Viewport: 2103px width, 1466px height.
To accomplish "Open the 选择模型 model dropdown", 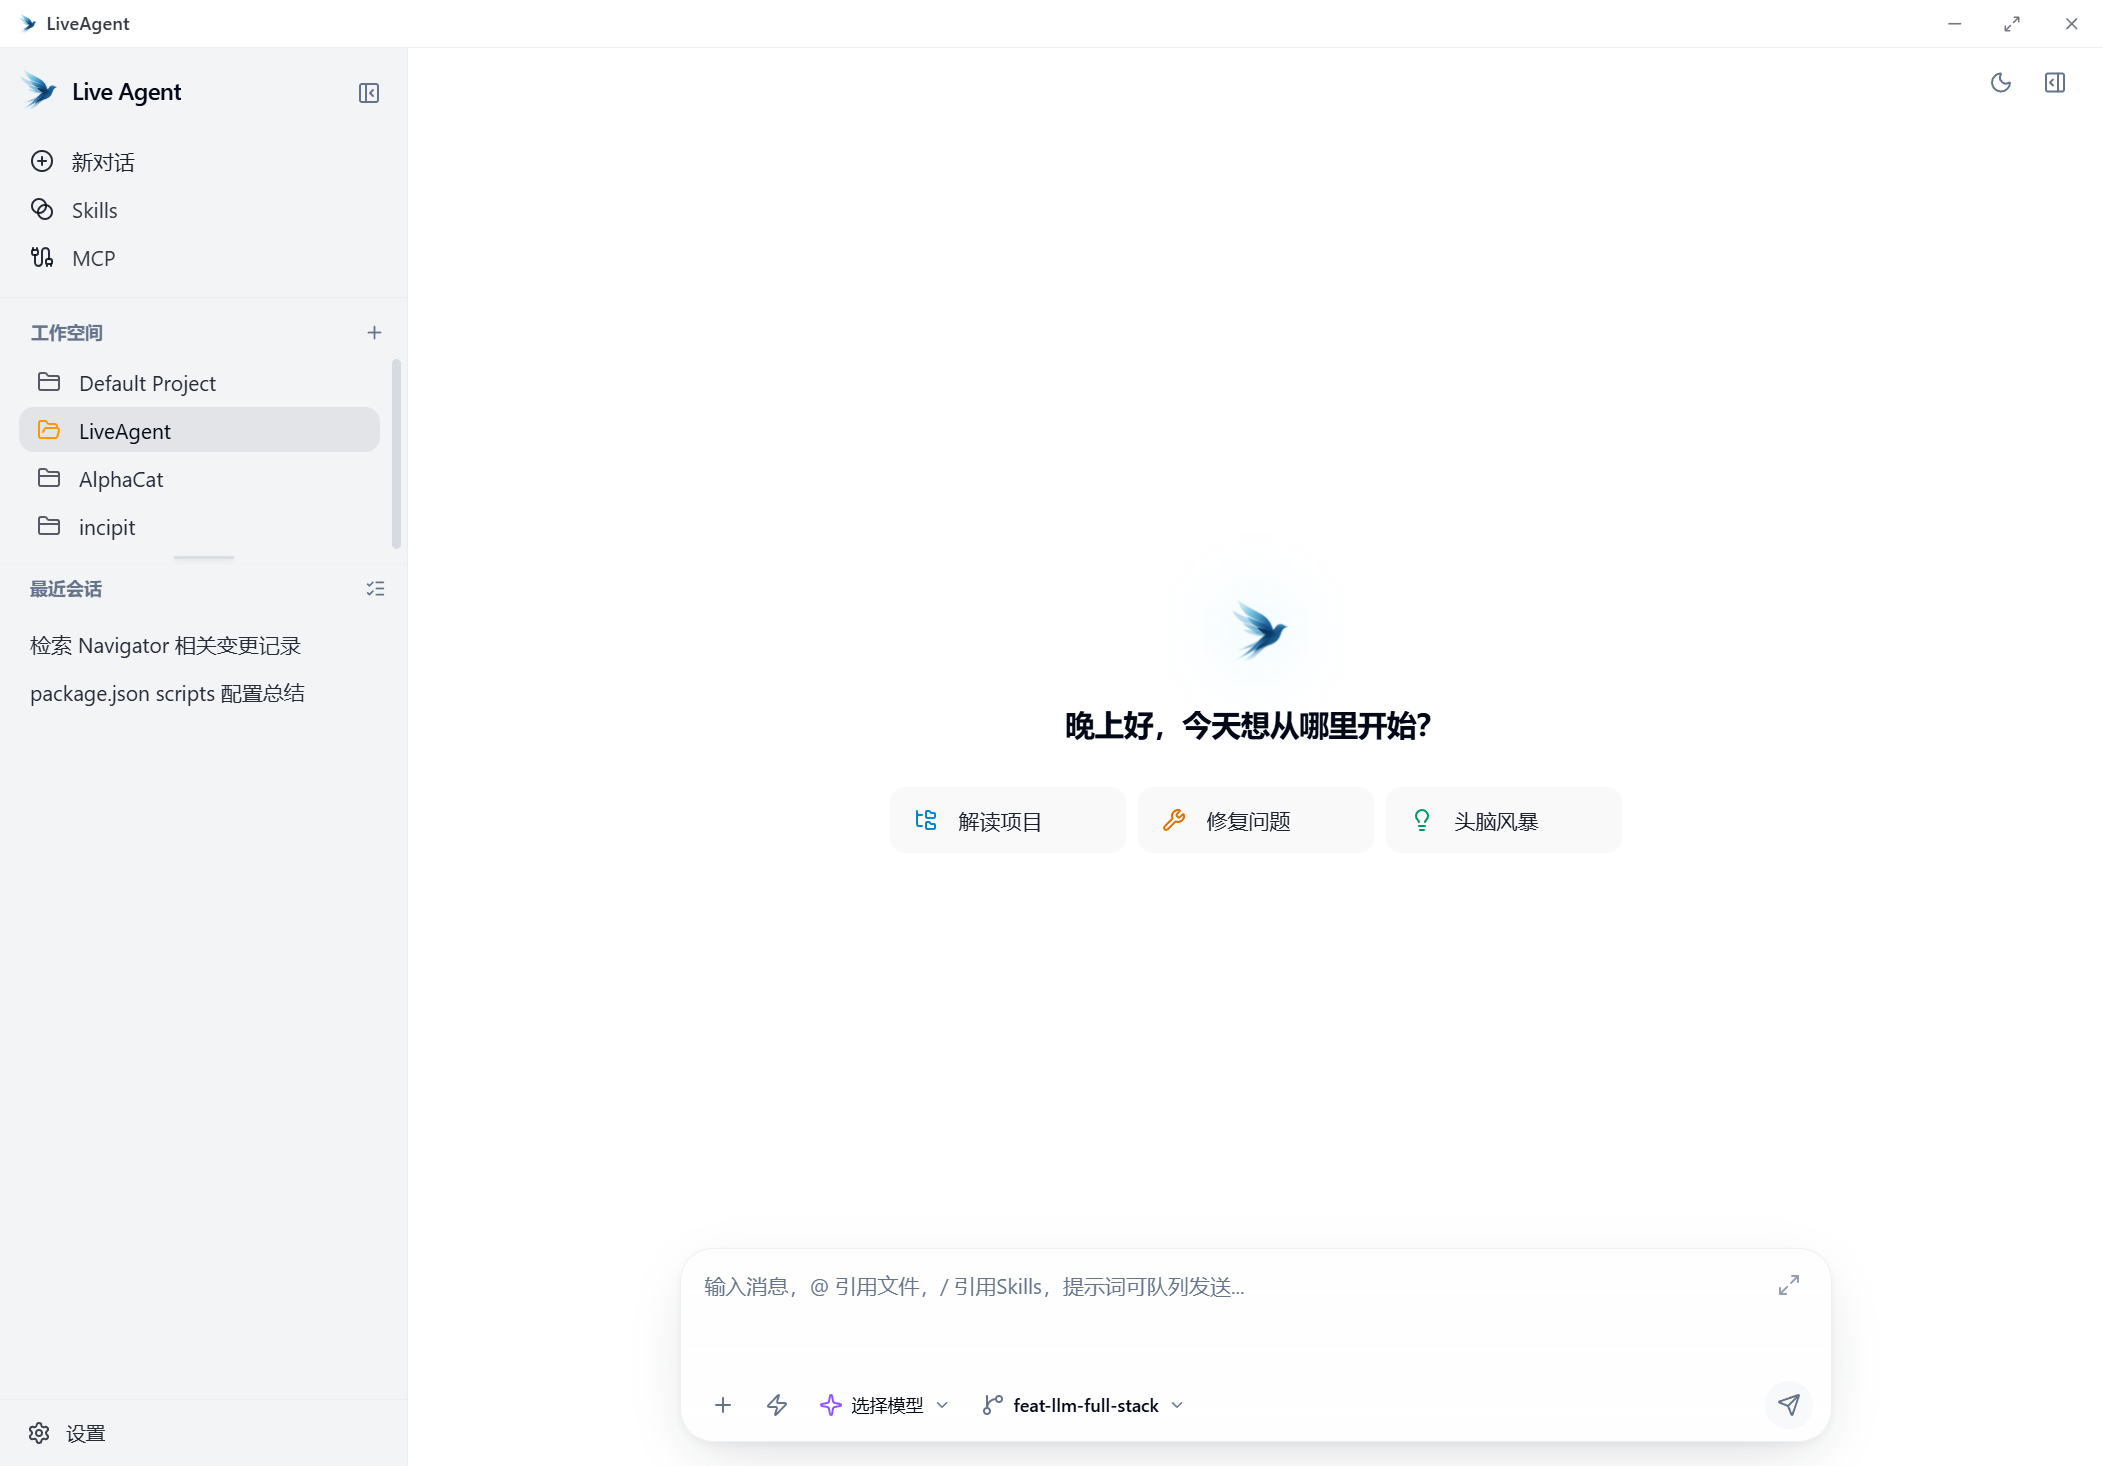I will (x=884, y=1405).
